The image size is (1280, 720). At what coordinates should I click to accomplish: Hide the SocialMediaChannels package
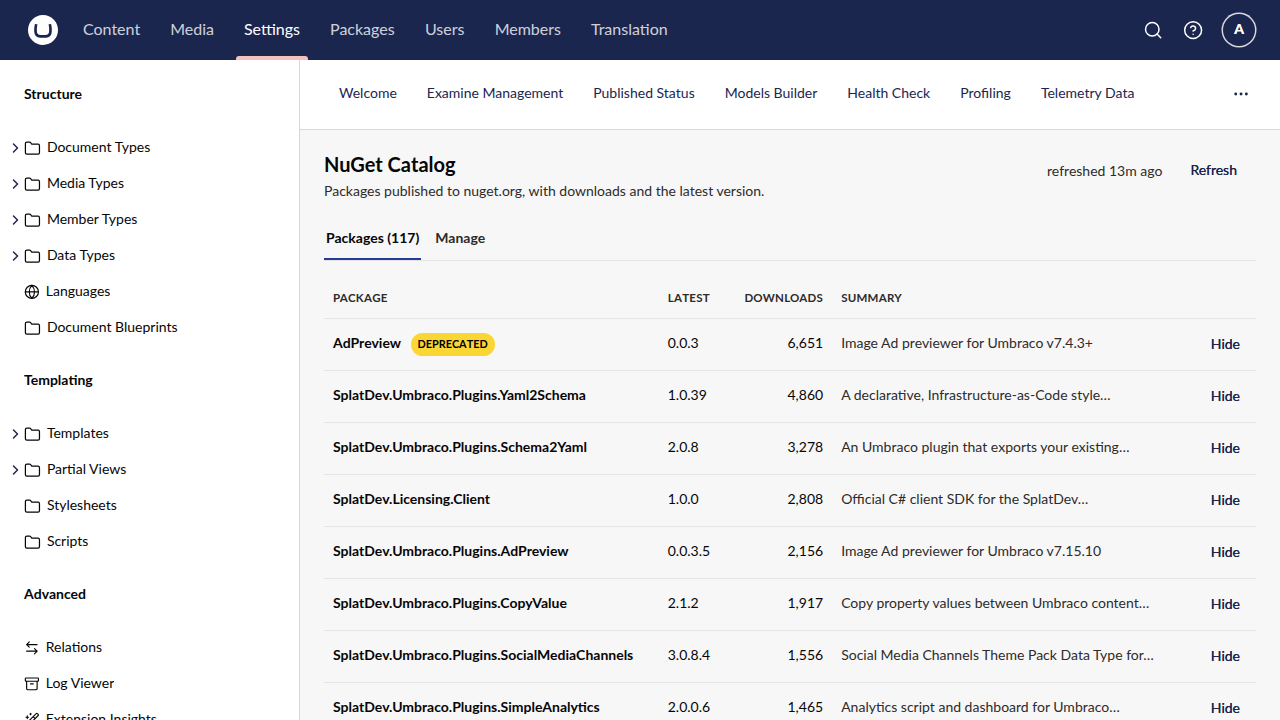(x=1225, y=656)
